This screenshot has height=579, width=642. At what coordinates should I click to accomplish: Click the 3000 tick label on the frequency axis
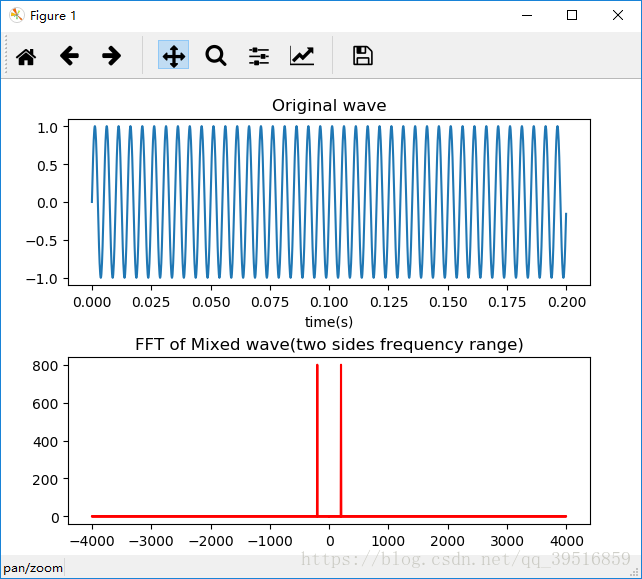(507, 541)
